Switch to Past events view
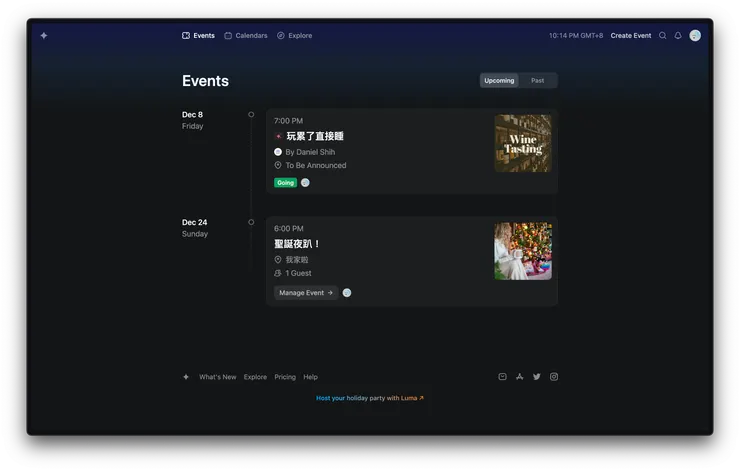740x471 pixels. [x=538, y=80]
